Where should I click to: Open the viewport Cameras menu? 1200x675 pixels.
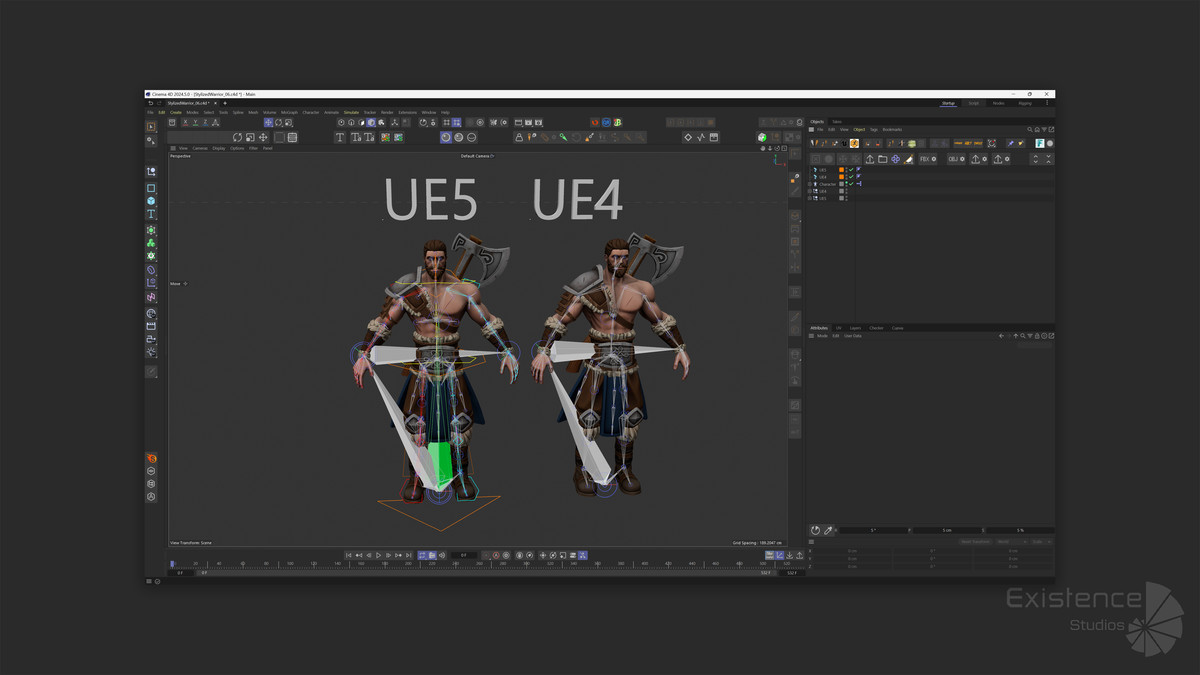200,148
